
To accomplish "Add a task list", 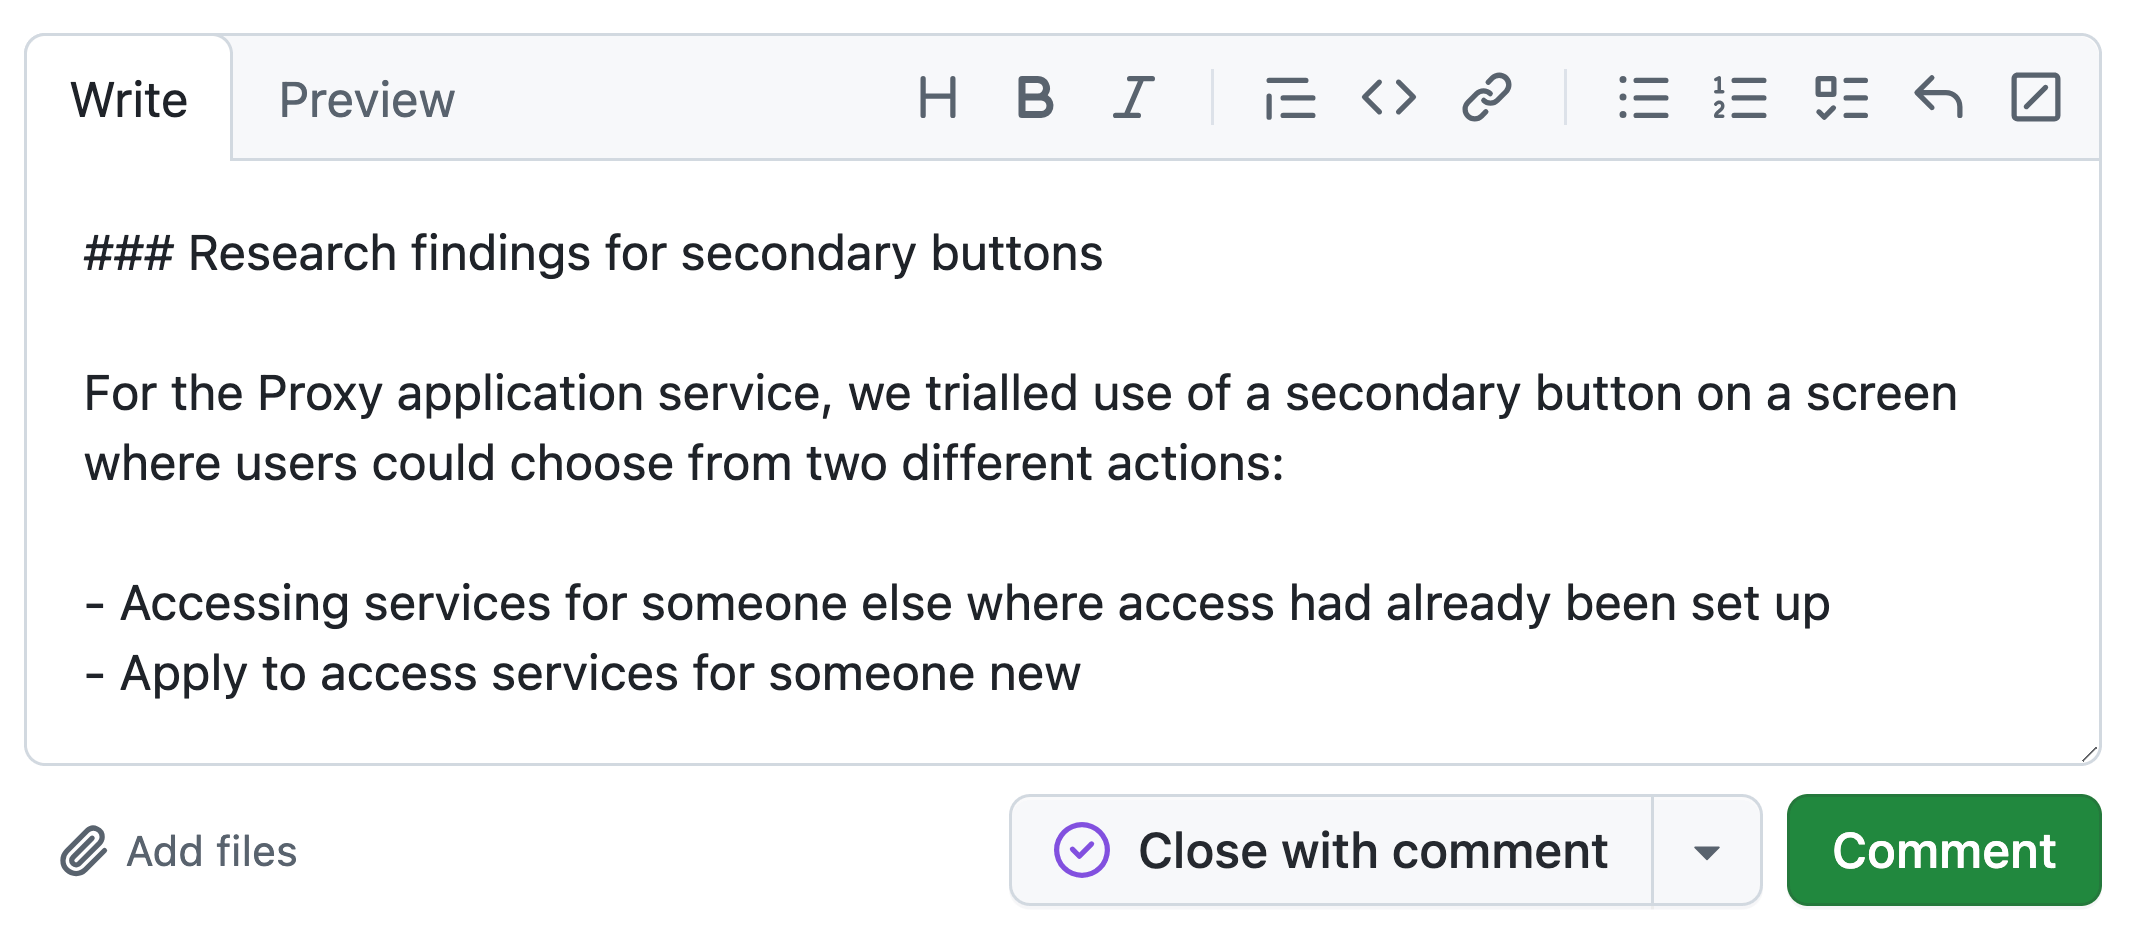I will click(1840, 98).
